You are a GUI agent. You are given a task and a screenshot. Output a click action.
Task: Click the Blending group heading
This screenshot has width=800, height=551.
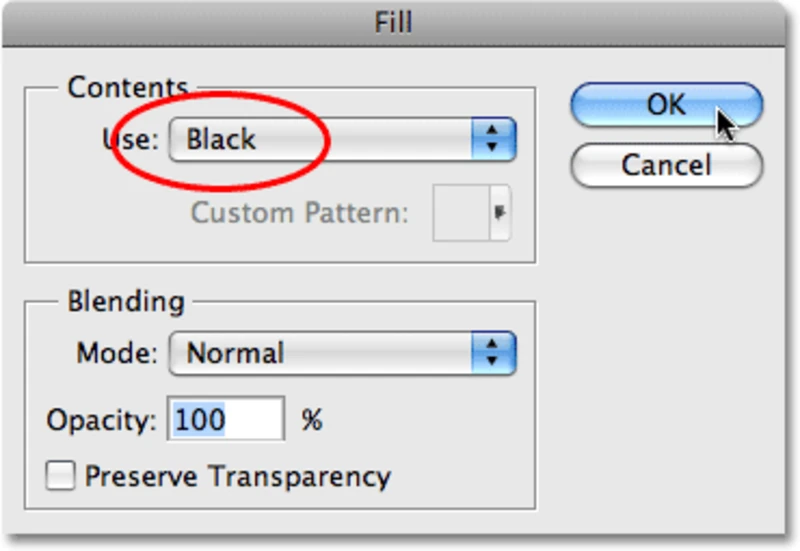126,302
